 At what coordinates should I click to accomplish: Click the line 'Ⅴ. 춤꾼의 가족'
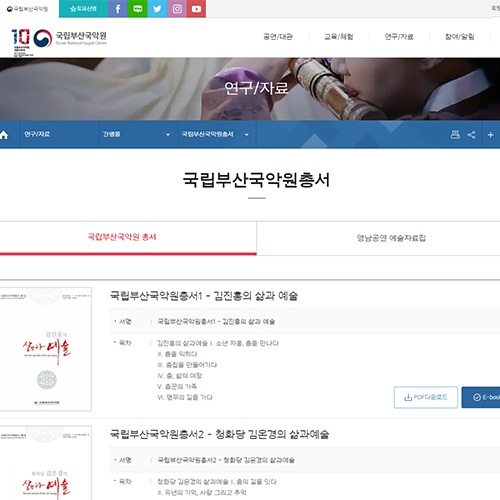177,387
